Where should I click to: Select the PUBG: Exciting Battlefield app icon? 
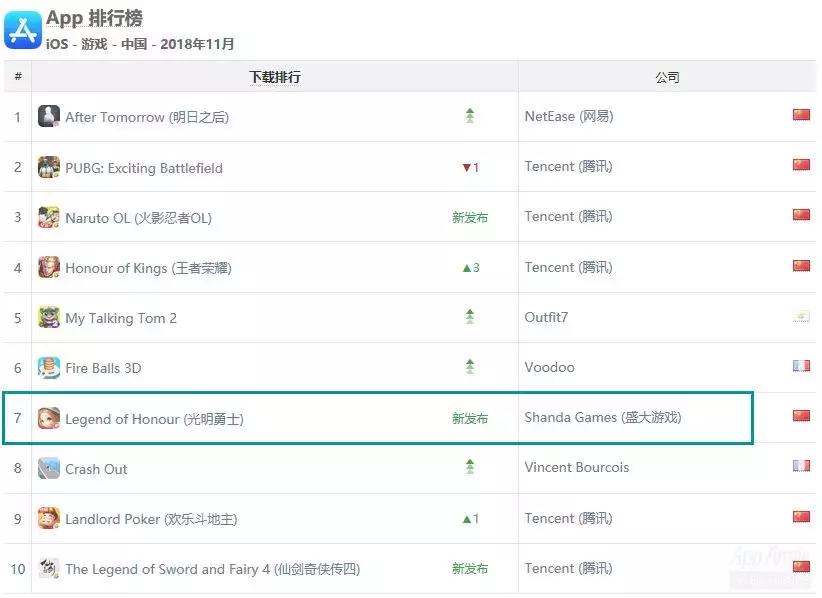click(x=48, y=166)
